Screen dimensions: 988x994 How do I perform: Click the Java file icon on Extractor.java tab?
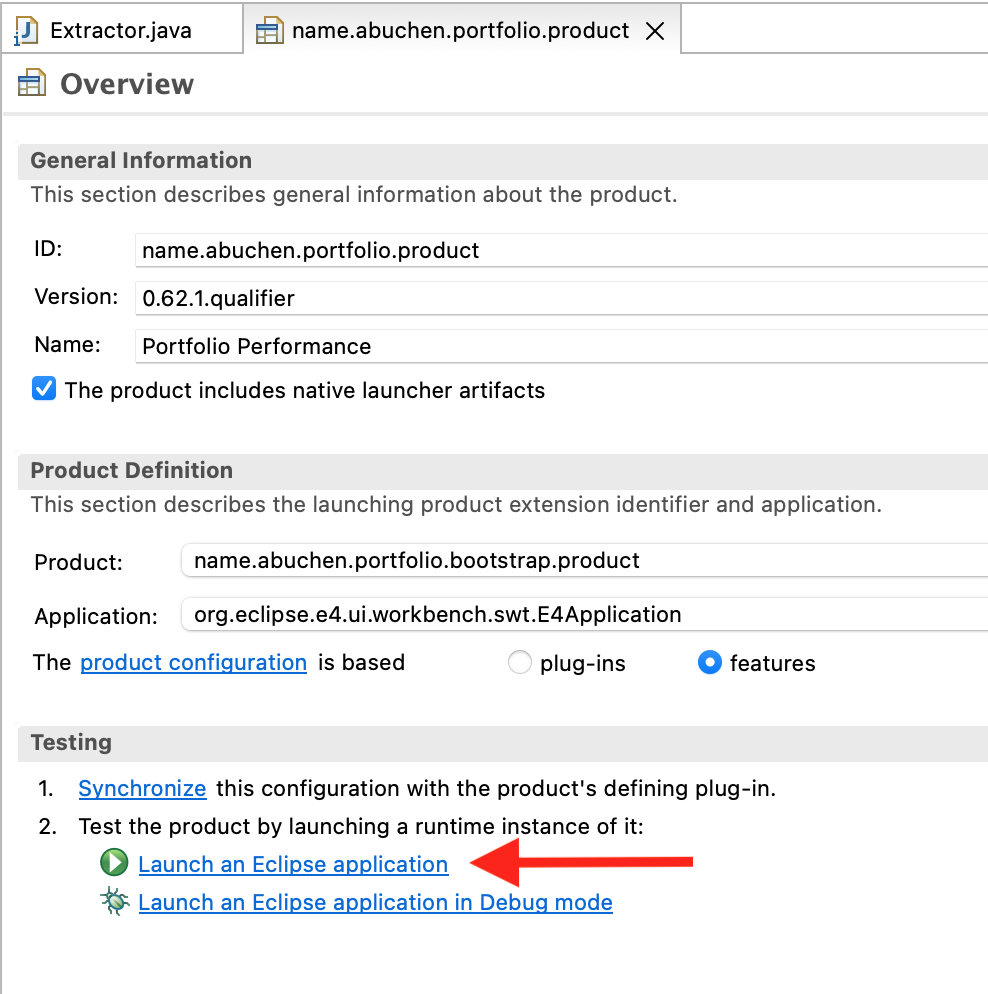point(27,30)
